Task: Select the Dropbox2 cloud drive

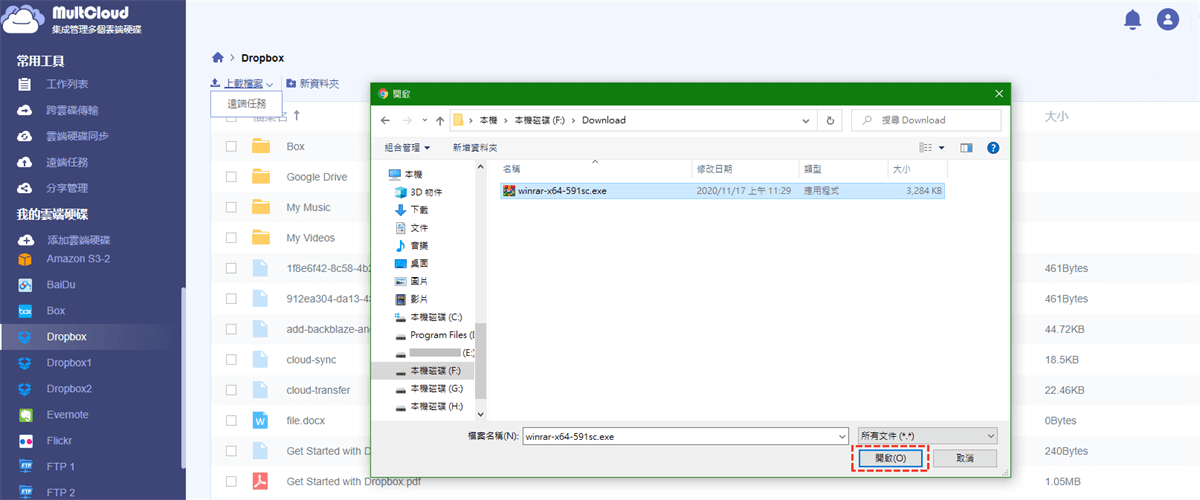Action: click(69, 389)
